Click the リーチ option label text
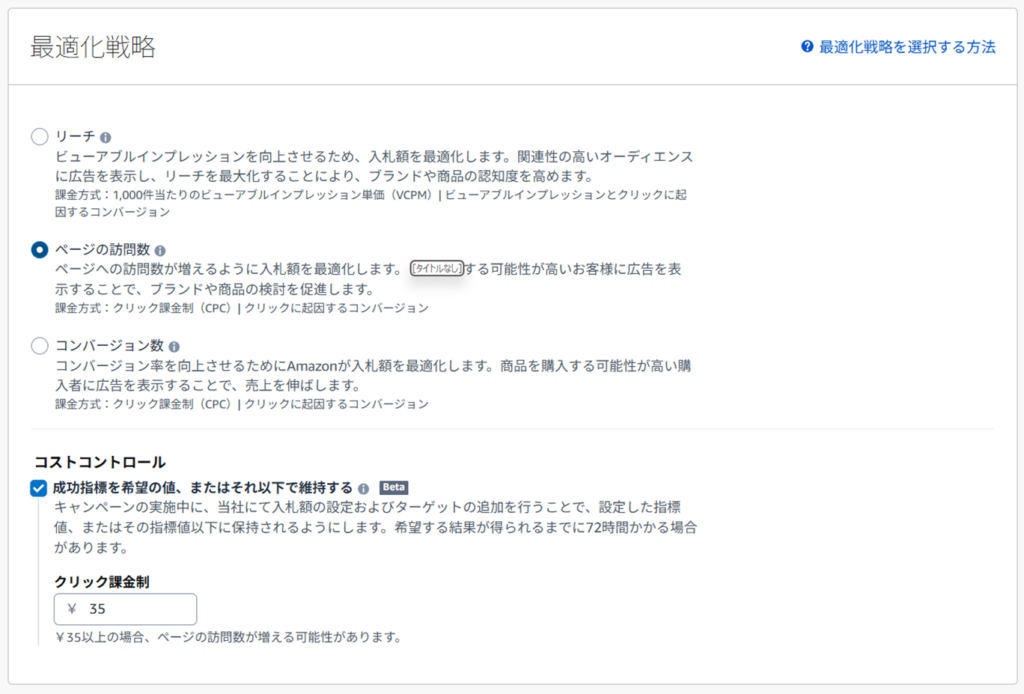Viewport: 1024px width, 694px height. [x=75, y=136]
